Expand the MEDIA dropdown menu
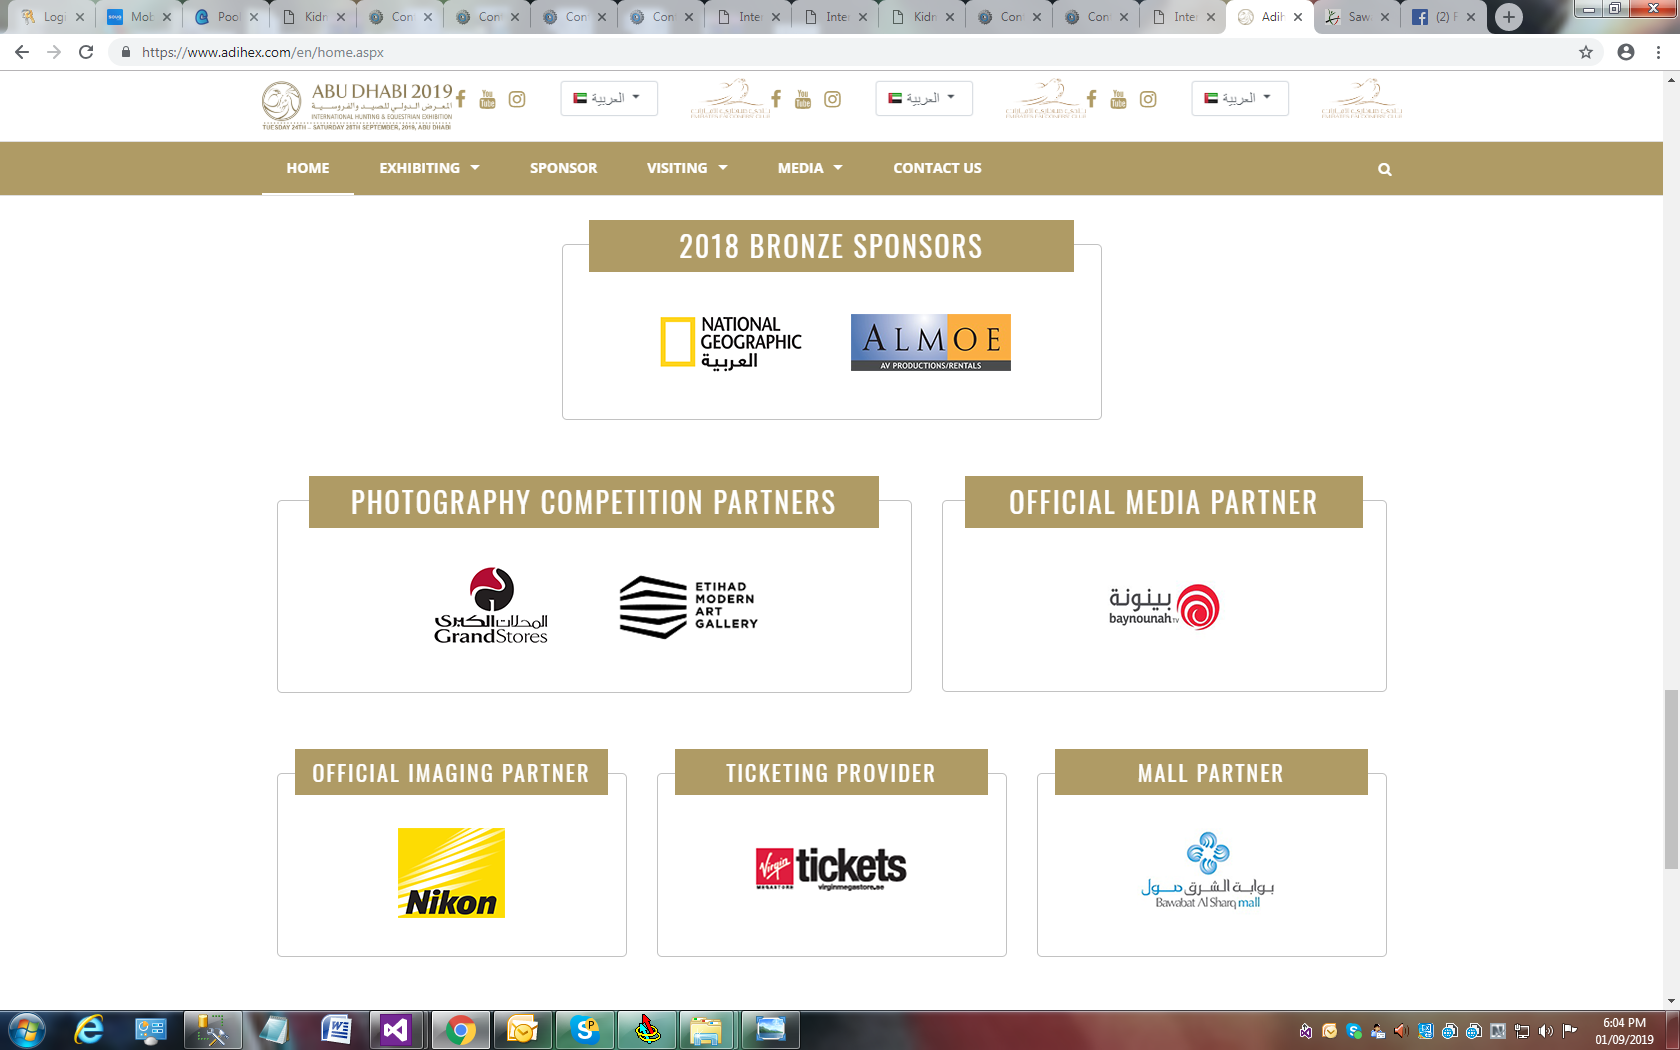This screenshot has height=1050, width=1680. [810, 168]
